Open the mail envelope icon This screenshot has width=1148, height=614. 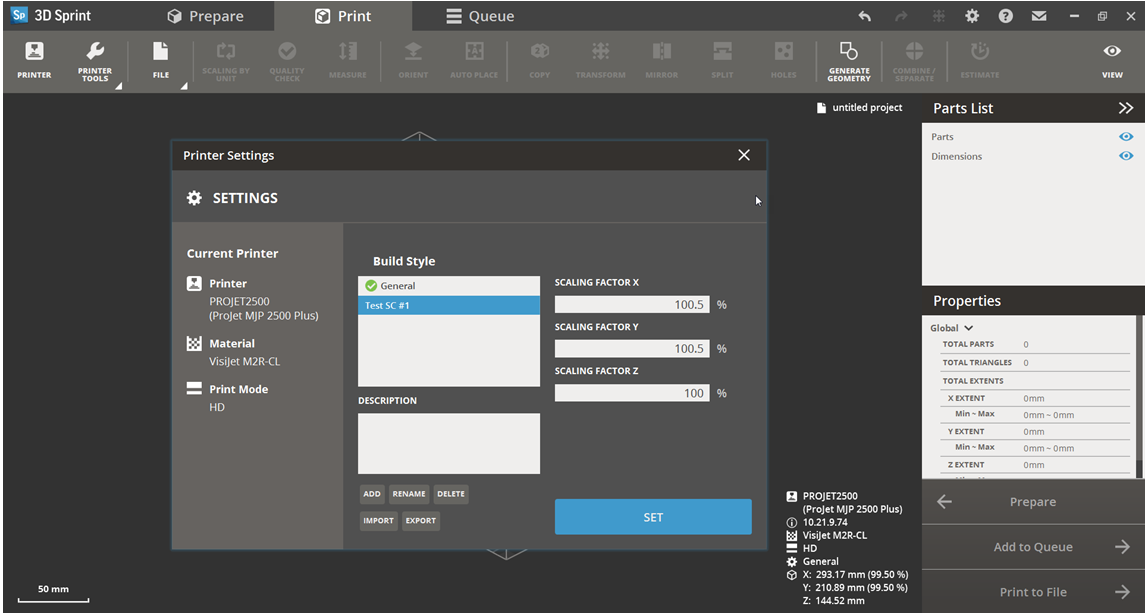tap(1039, 16)
